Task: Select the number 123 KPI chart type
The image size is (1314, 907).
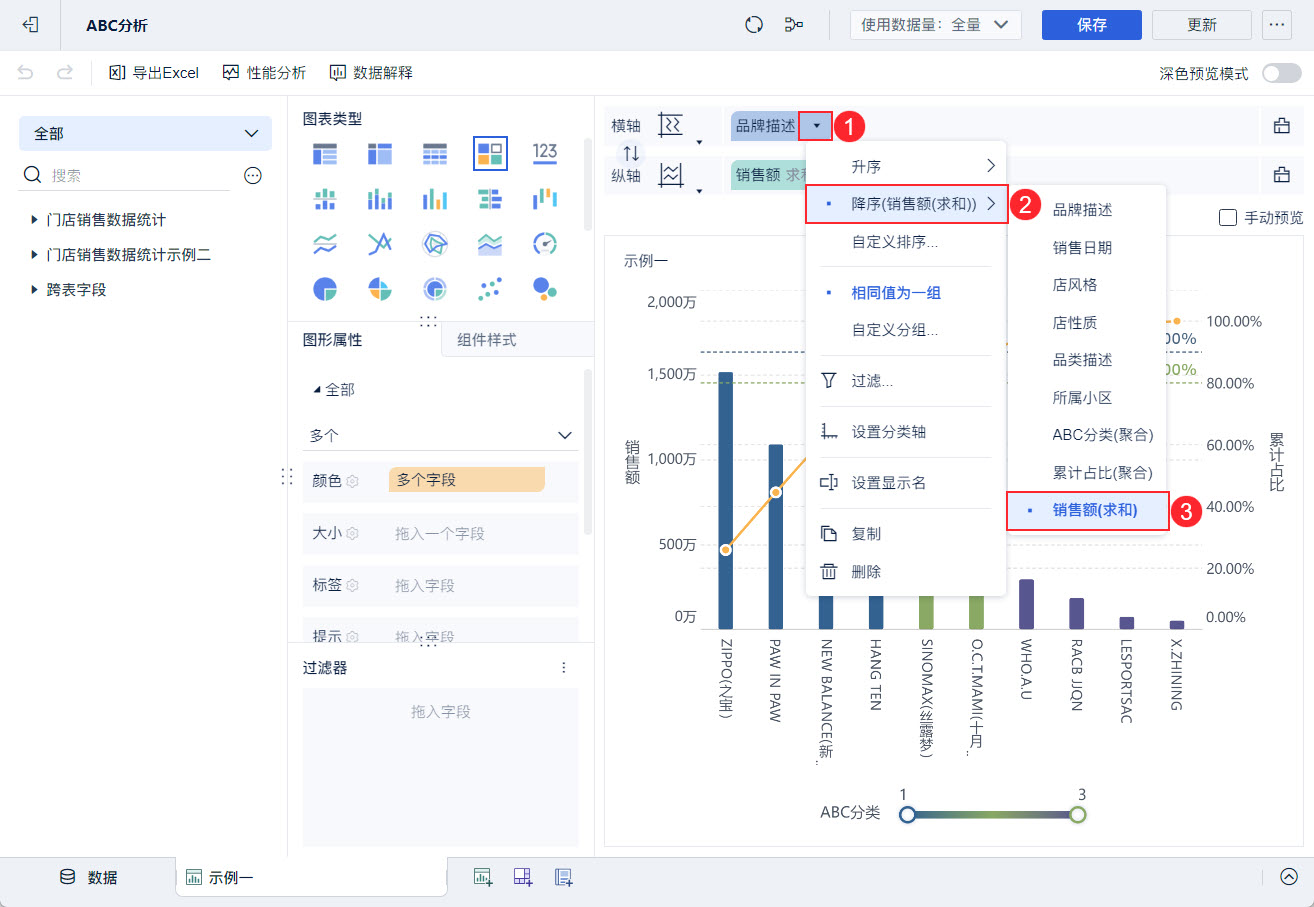Action: (545, 152)
